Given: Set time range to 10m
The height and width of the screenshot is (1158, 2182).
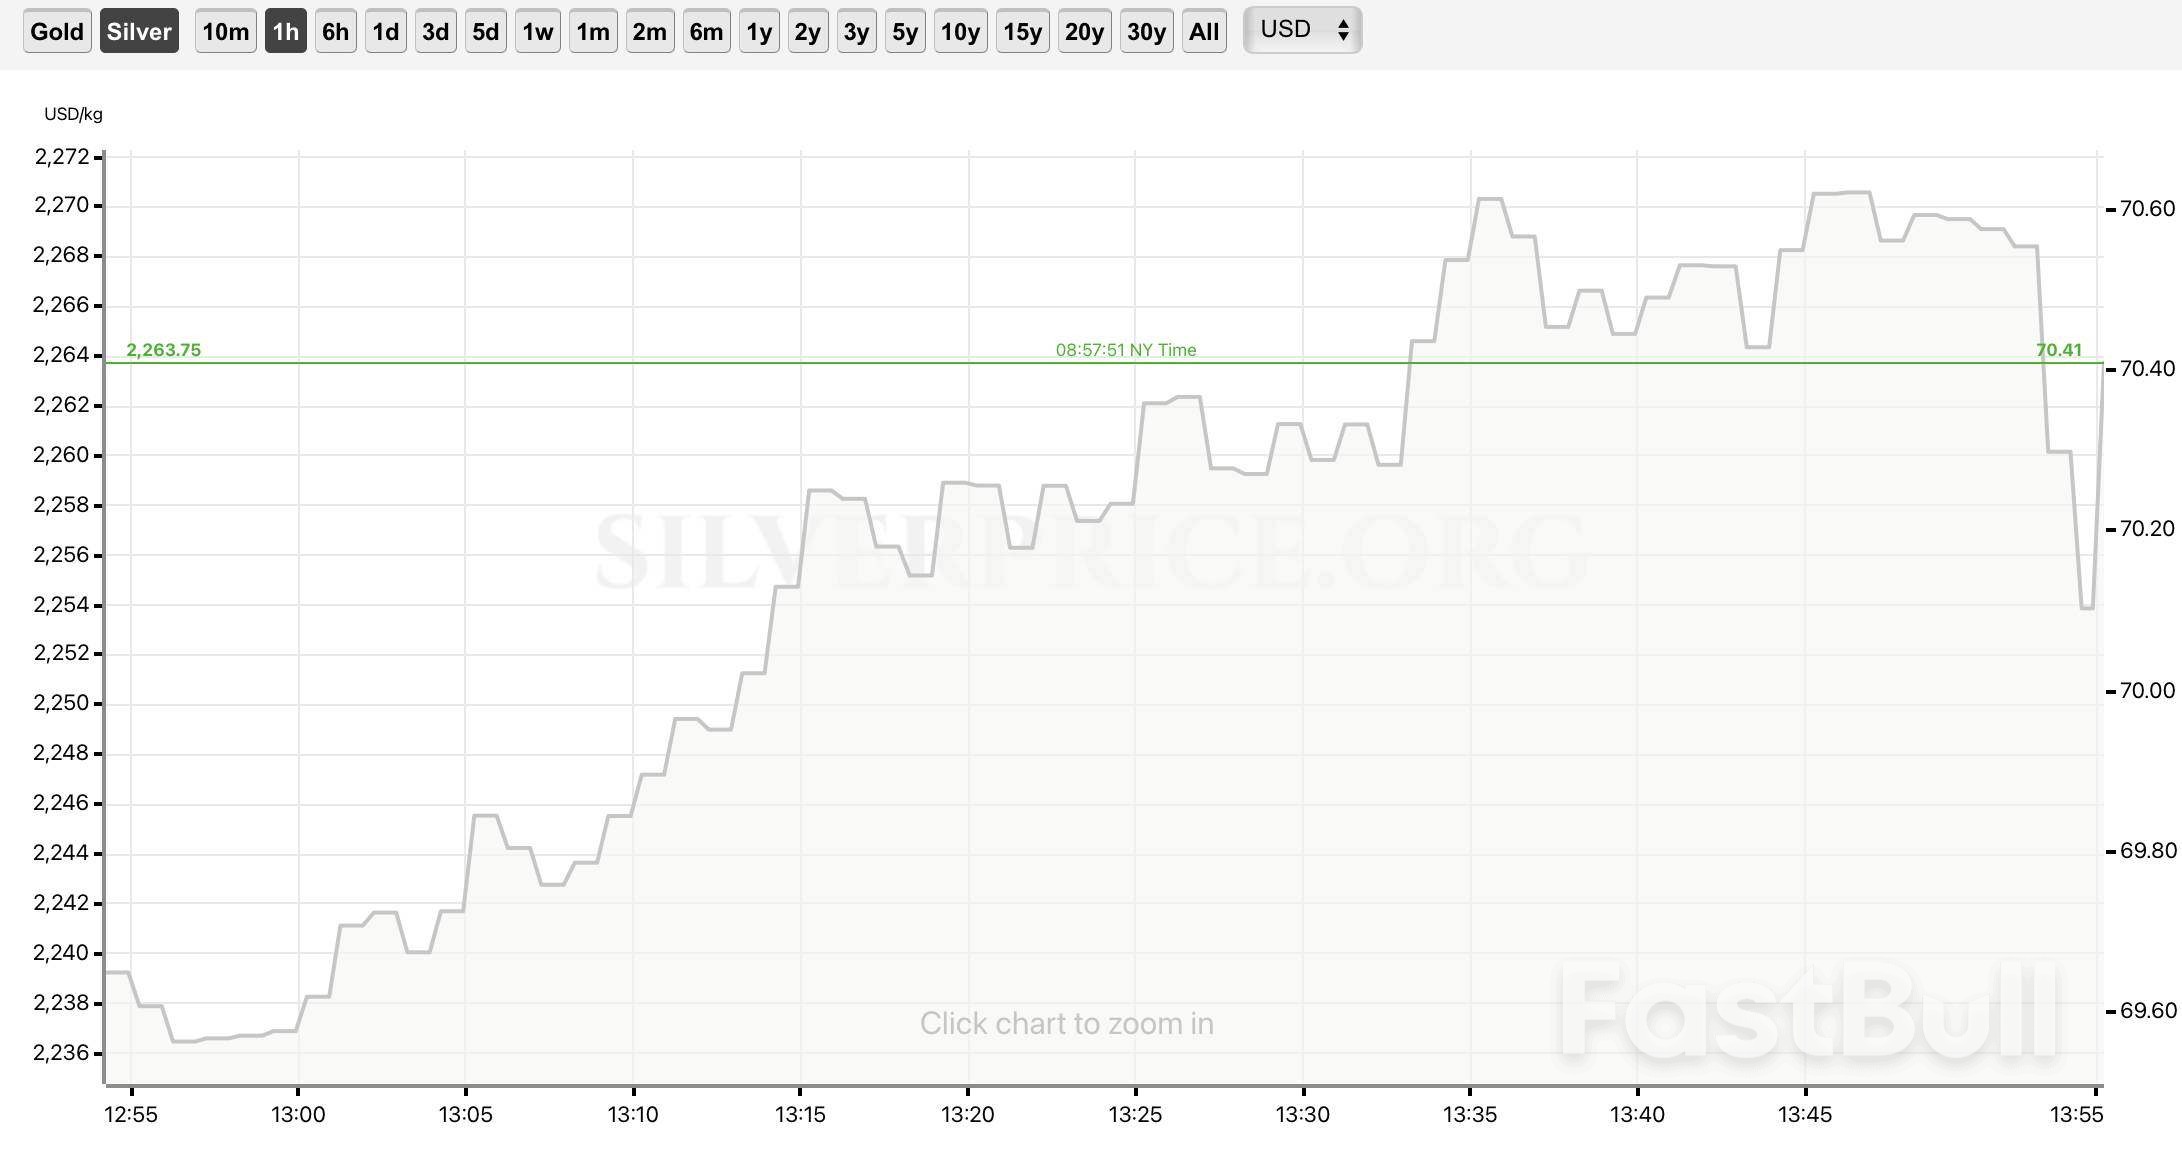Looking at the screenshot, I should [x=225, y=32].
